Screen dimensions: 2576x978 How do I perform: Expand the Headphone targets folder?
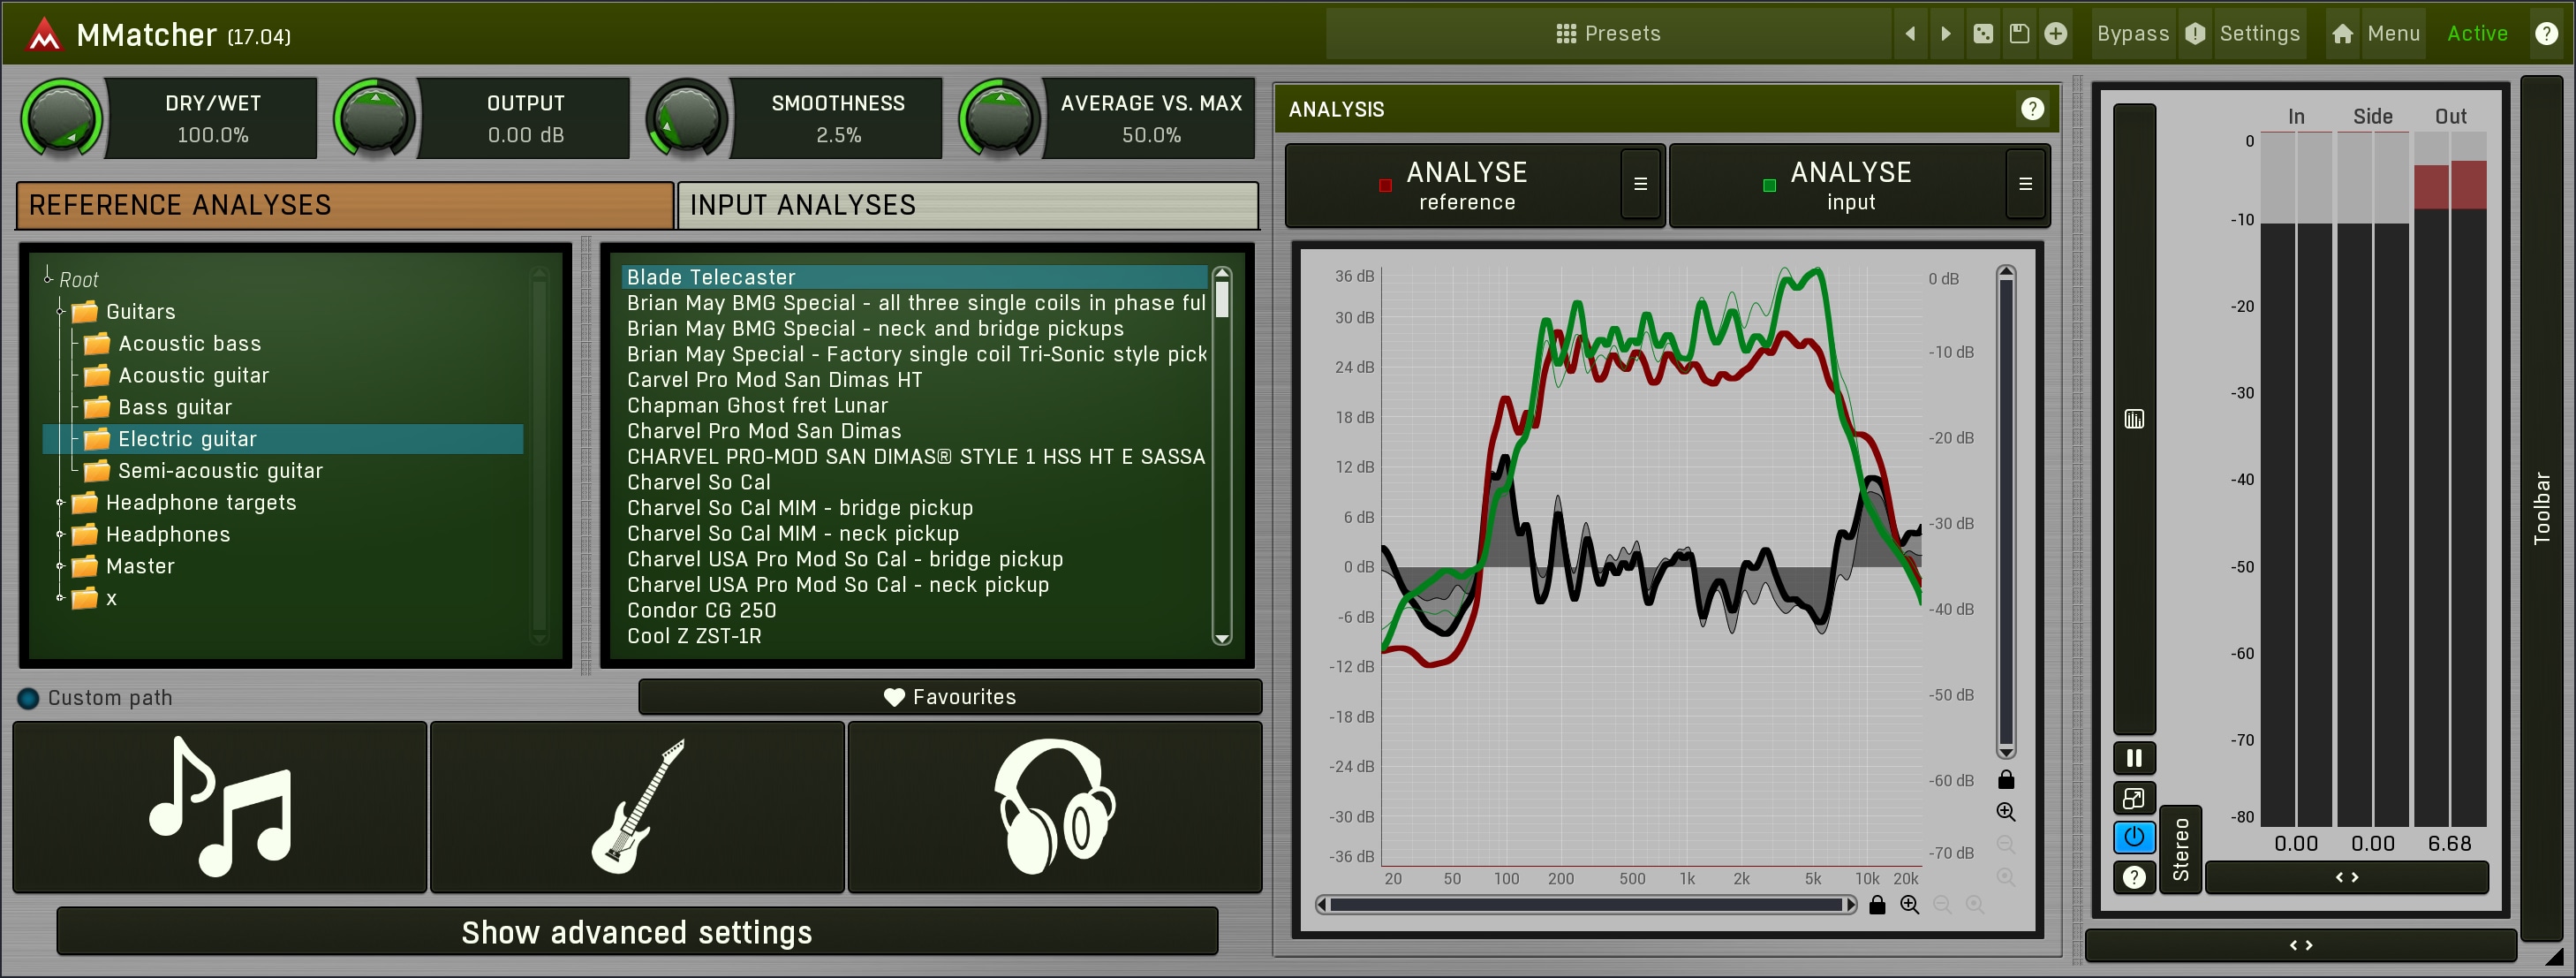point(60,503)
